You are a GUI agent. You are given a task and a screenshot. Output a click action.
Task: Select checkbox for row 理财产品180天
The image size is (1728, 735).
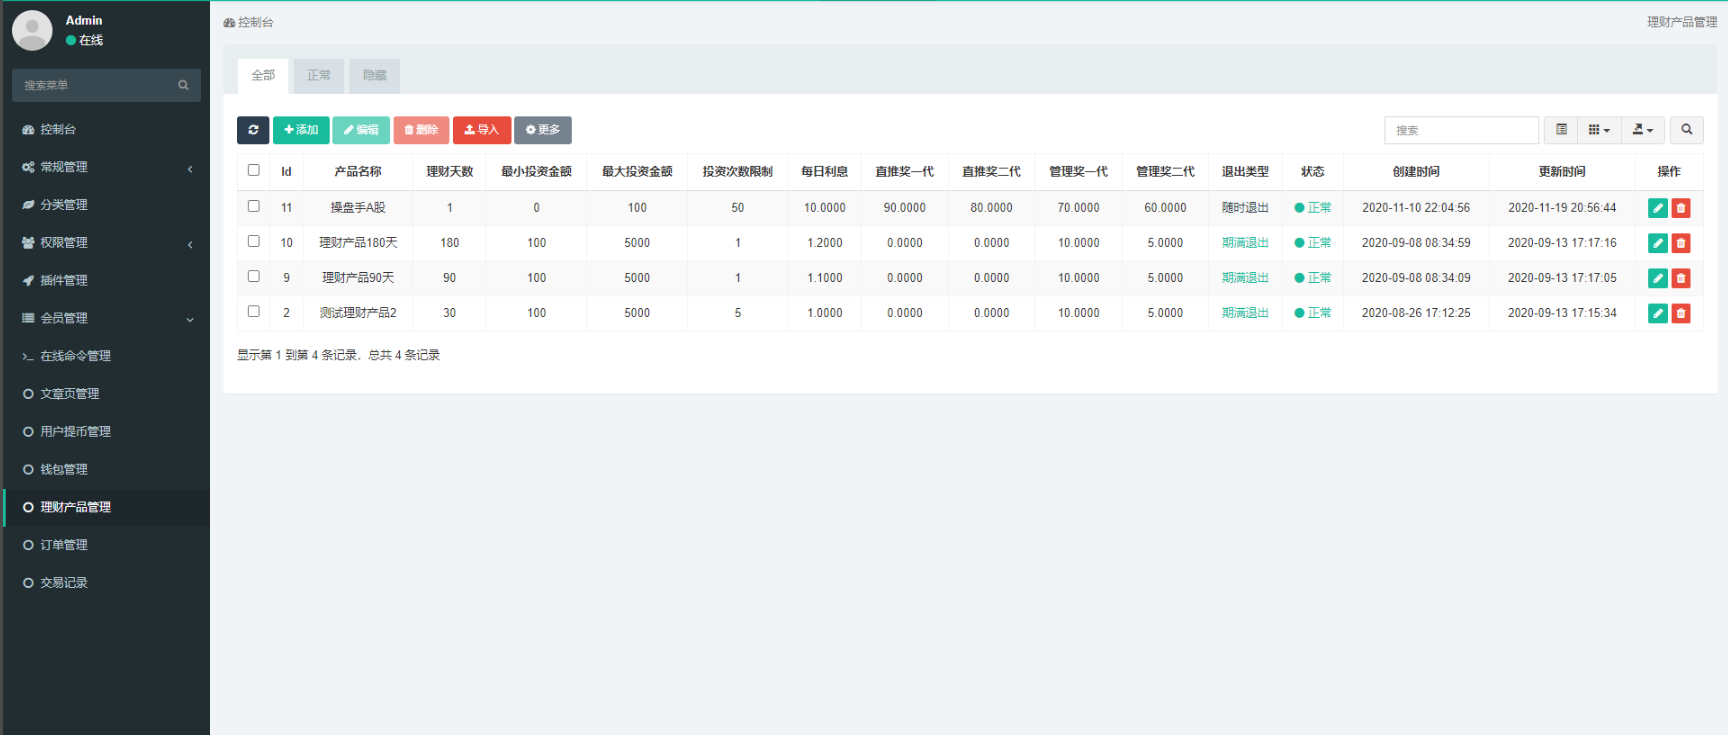tap(254, 241)
